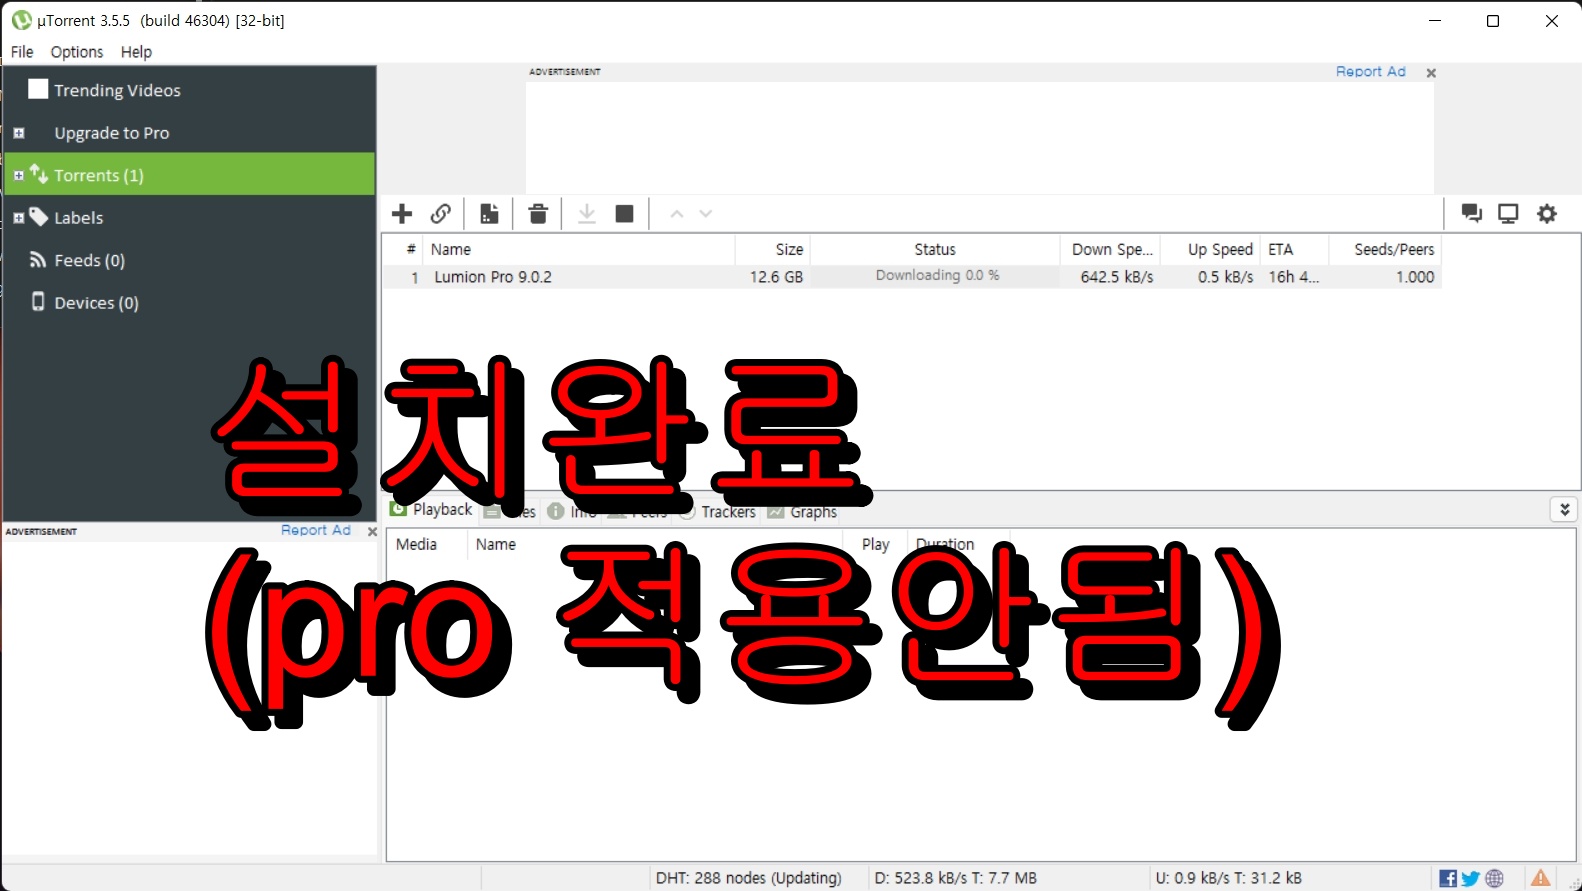This screenshot has height=891, width=1582.
Task: Sort by the Seeds/Peers column header
Action: coord(1385,249)
